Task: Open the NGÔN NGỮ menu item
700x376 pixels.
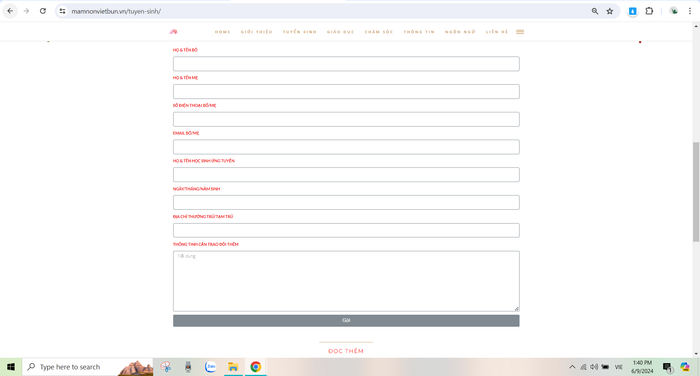Action: point(460,32)
